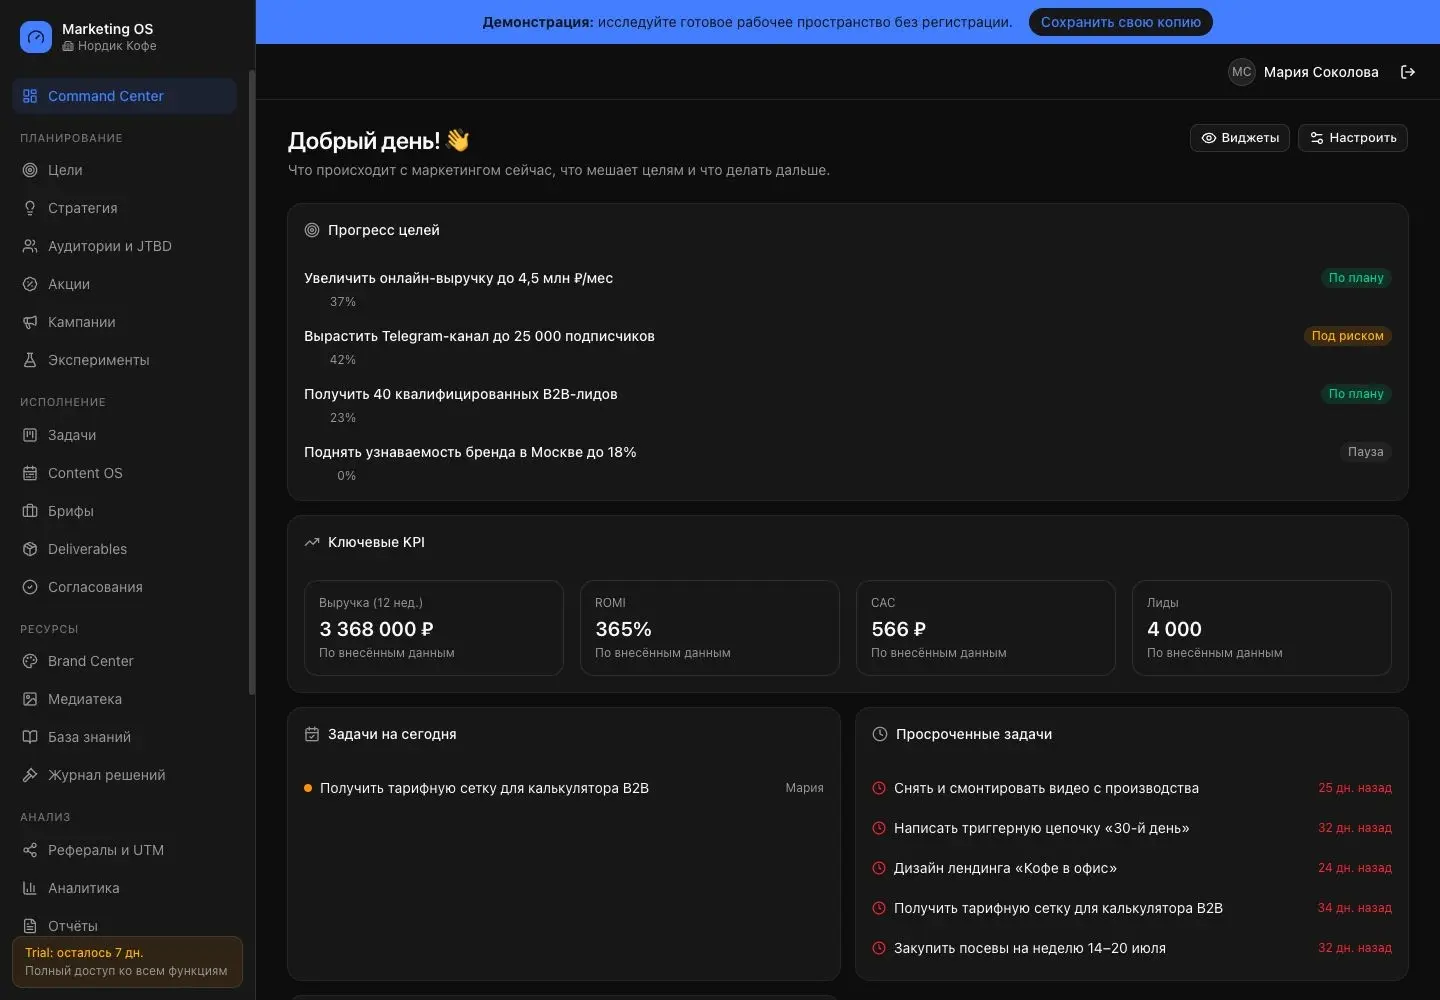Image resolution: width=1440 pixels, height=1000 pixels.
Task: Click the Нордик Кофе workspace name
Action: tap(117, 46)
